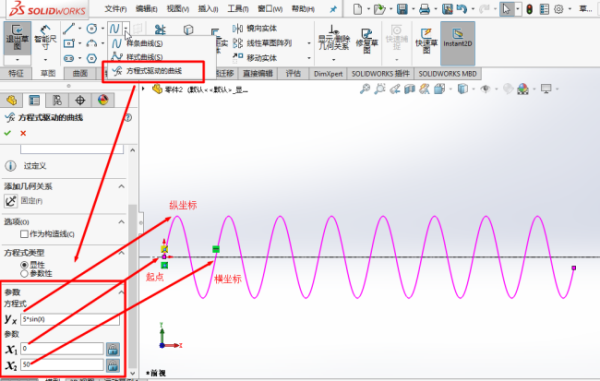The height and width of the screenshot is (381, 600).
Task: Collapse the 方程式类型 section chevron
Action: click(121, 253)
